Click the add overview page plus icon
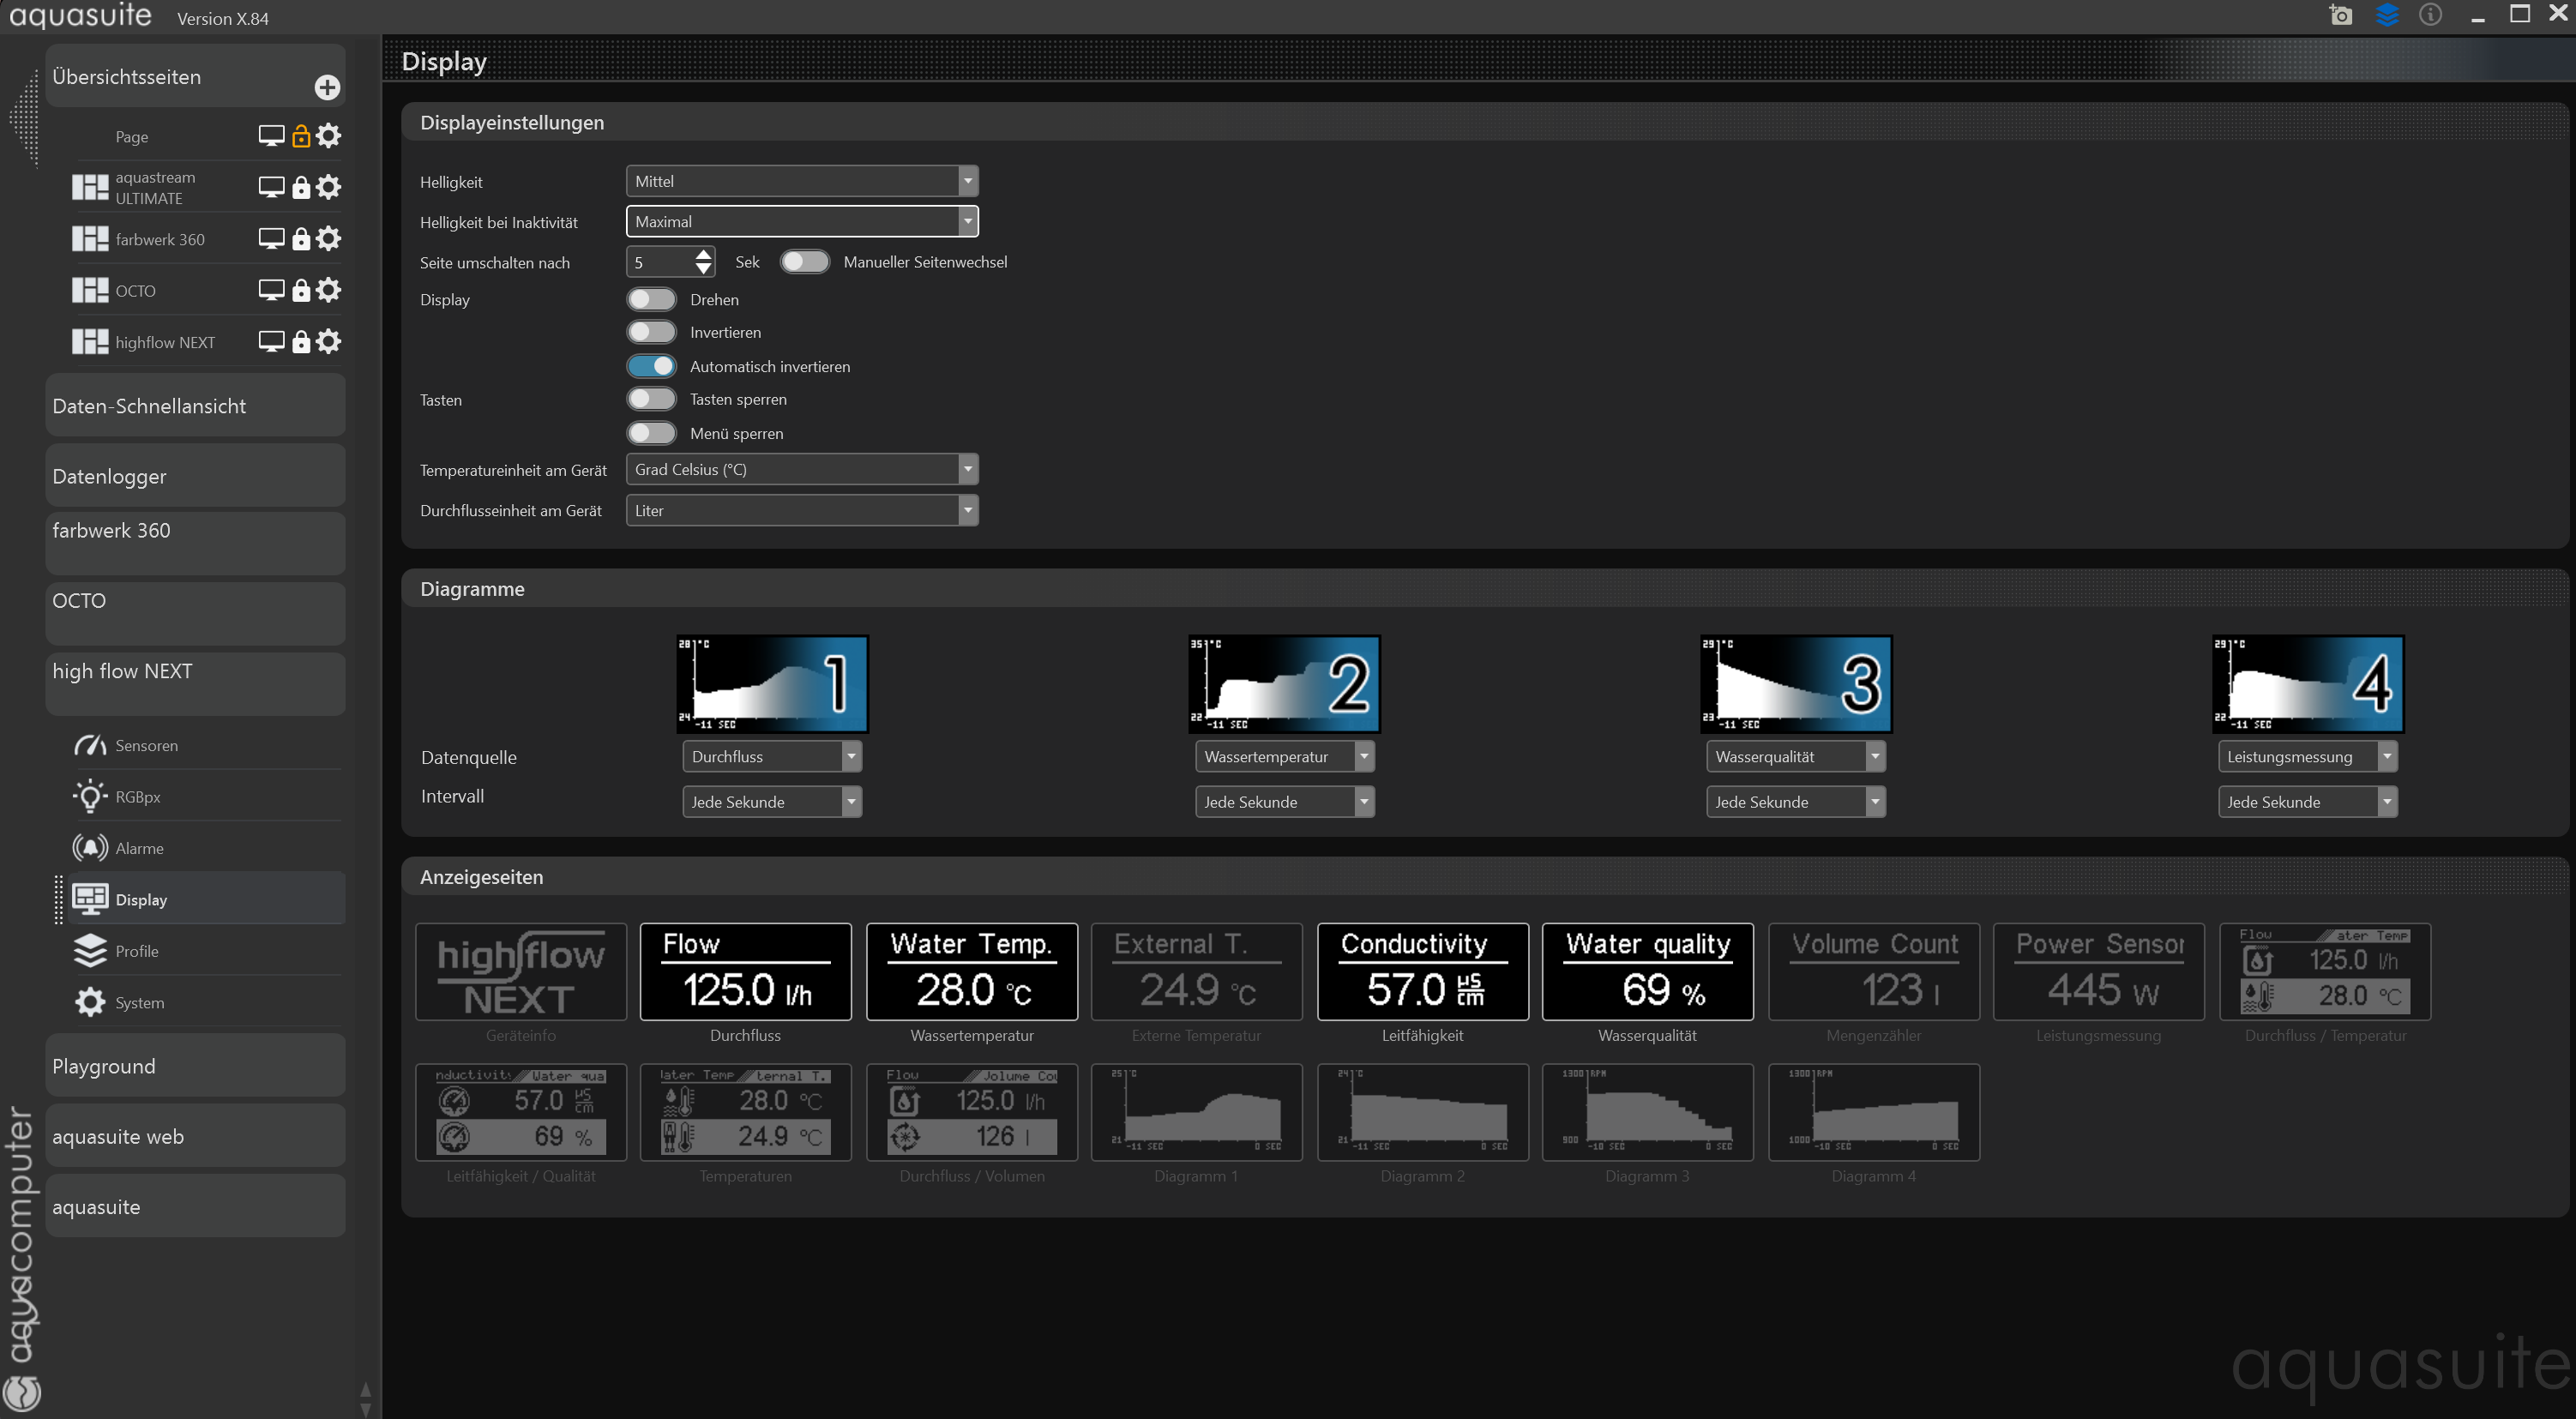This screenshot has height=1419, width=2576. pyautogui.click(x=327, y=87)
